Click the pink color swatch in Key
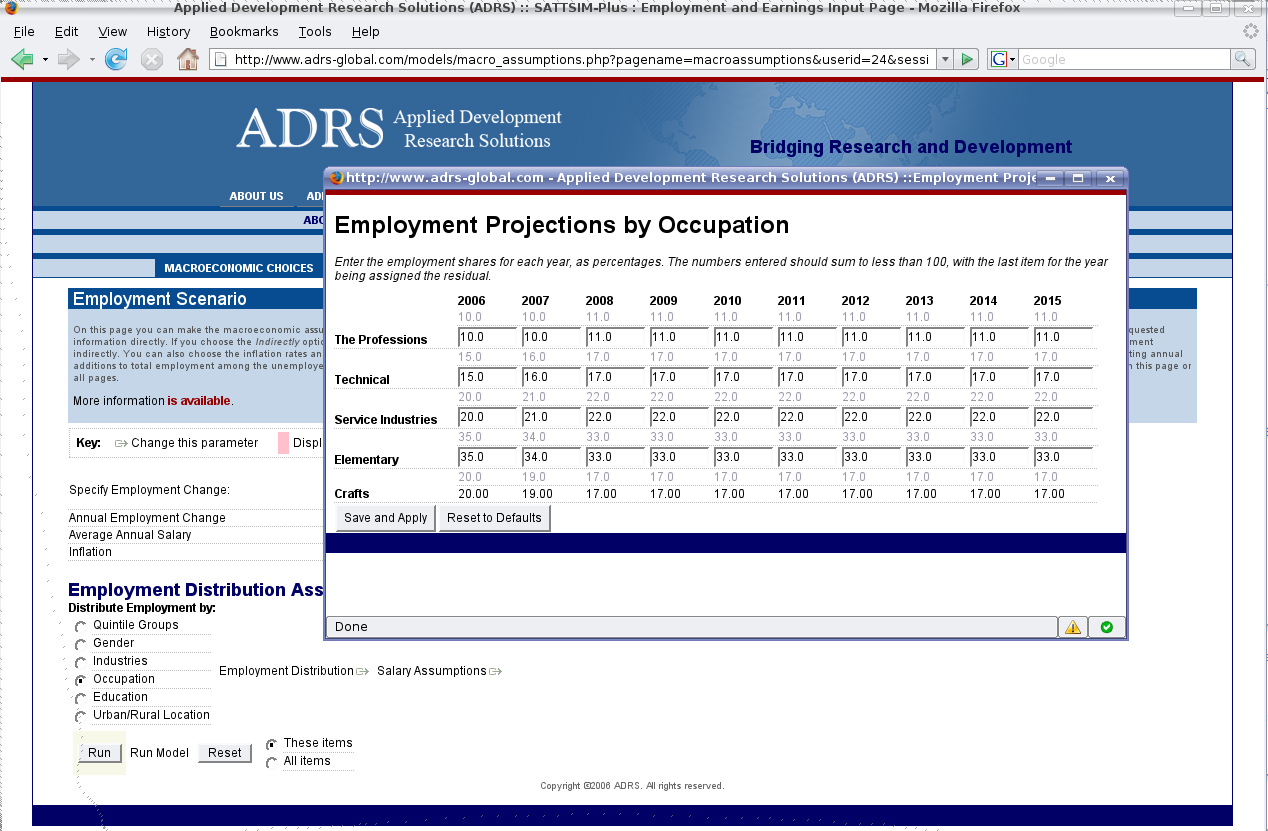Screen dimensions: 1268x831 tap(283, 443)
